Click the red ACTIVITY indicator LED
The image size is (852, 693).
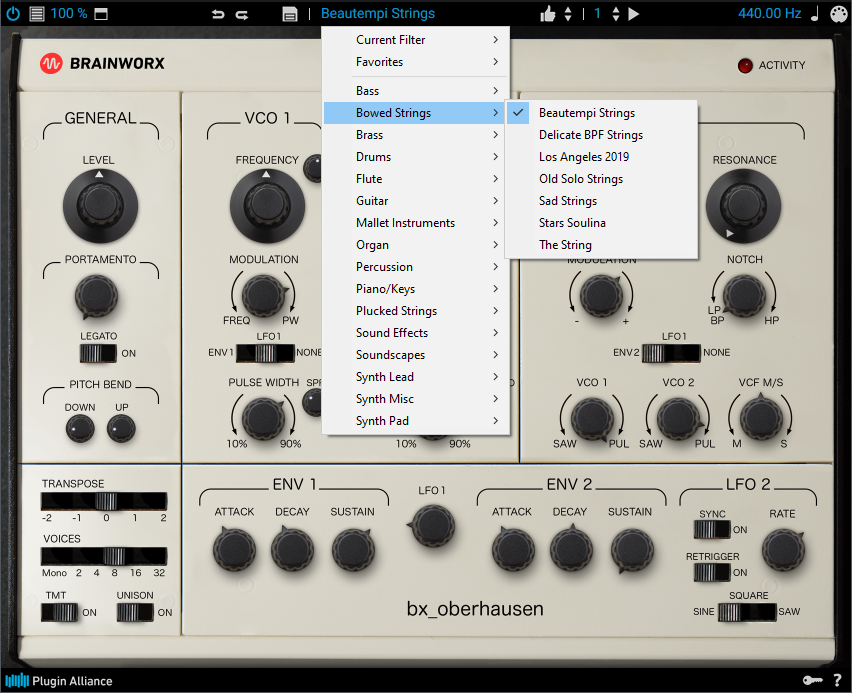coord(745,65)
